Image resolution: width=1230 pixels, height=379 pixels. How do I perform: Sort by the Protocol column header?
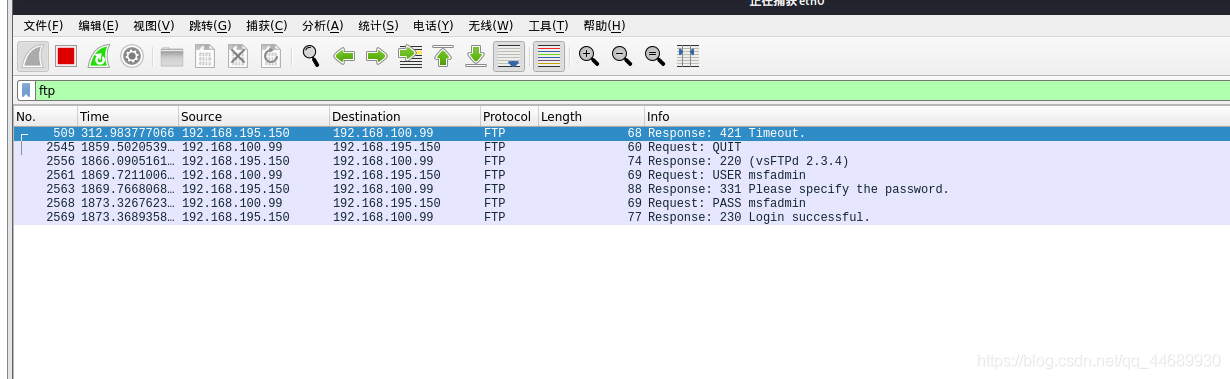point(509,116)
